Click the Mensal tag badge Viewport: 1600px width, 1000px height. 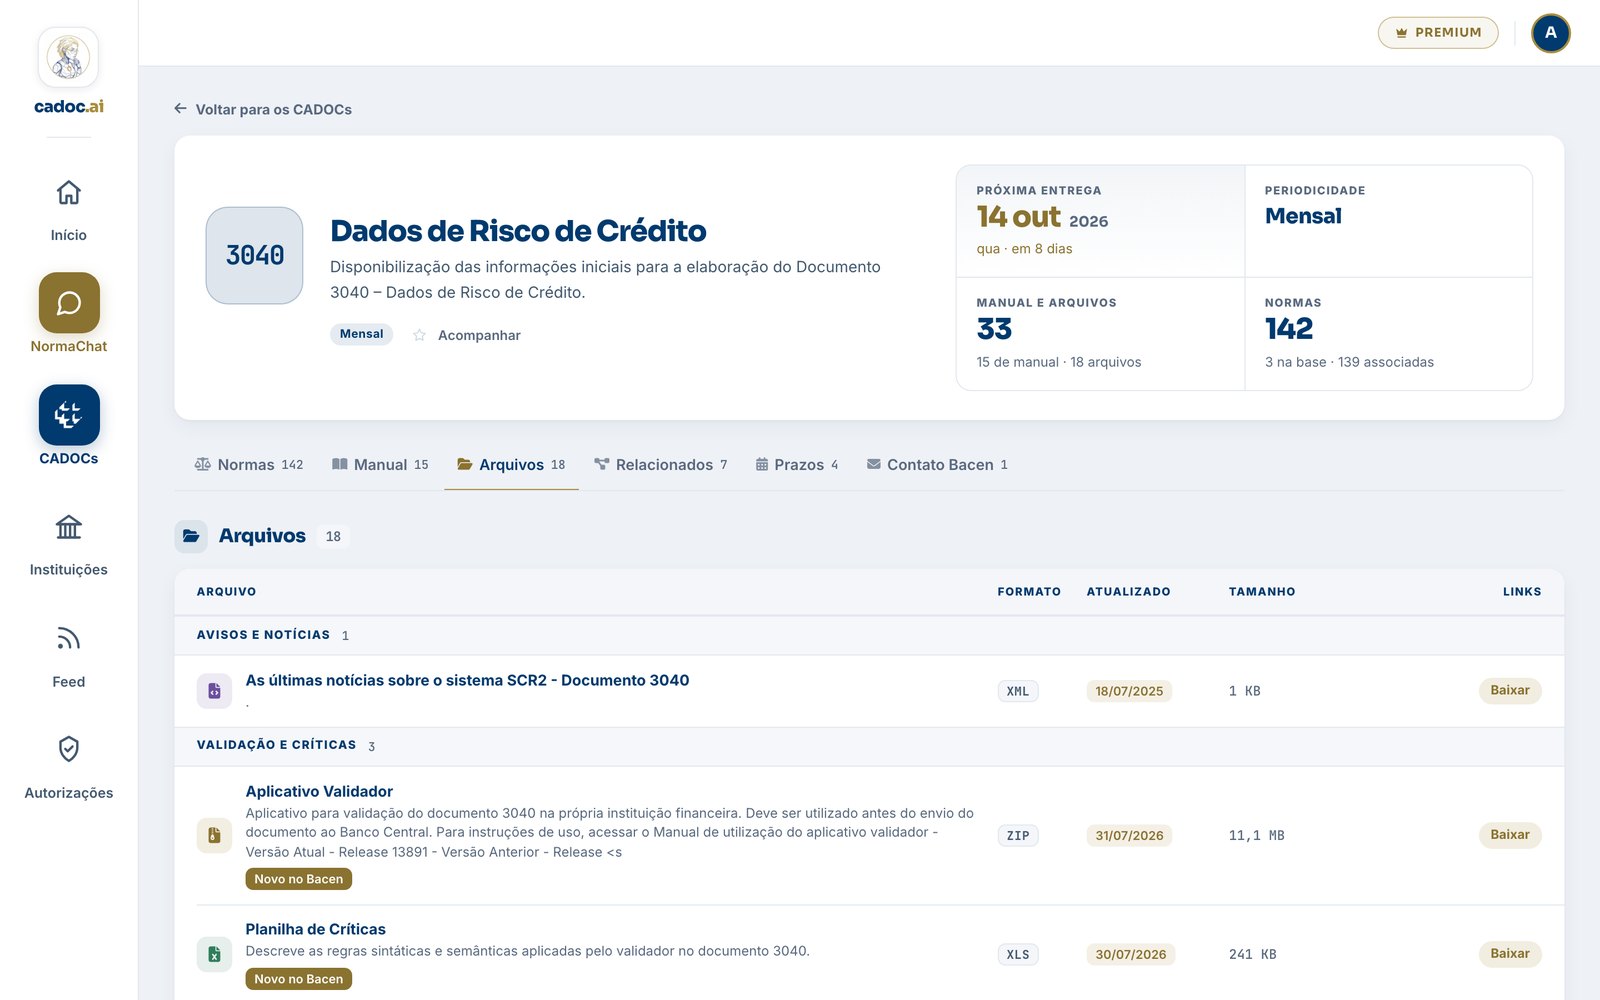361,334
